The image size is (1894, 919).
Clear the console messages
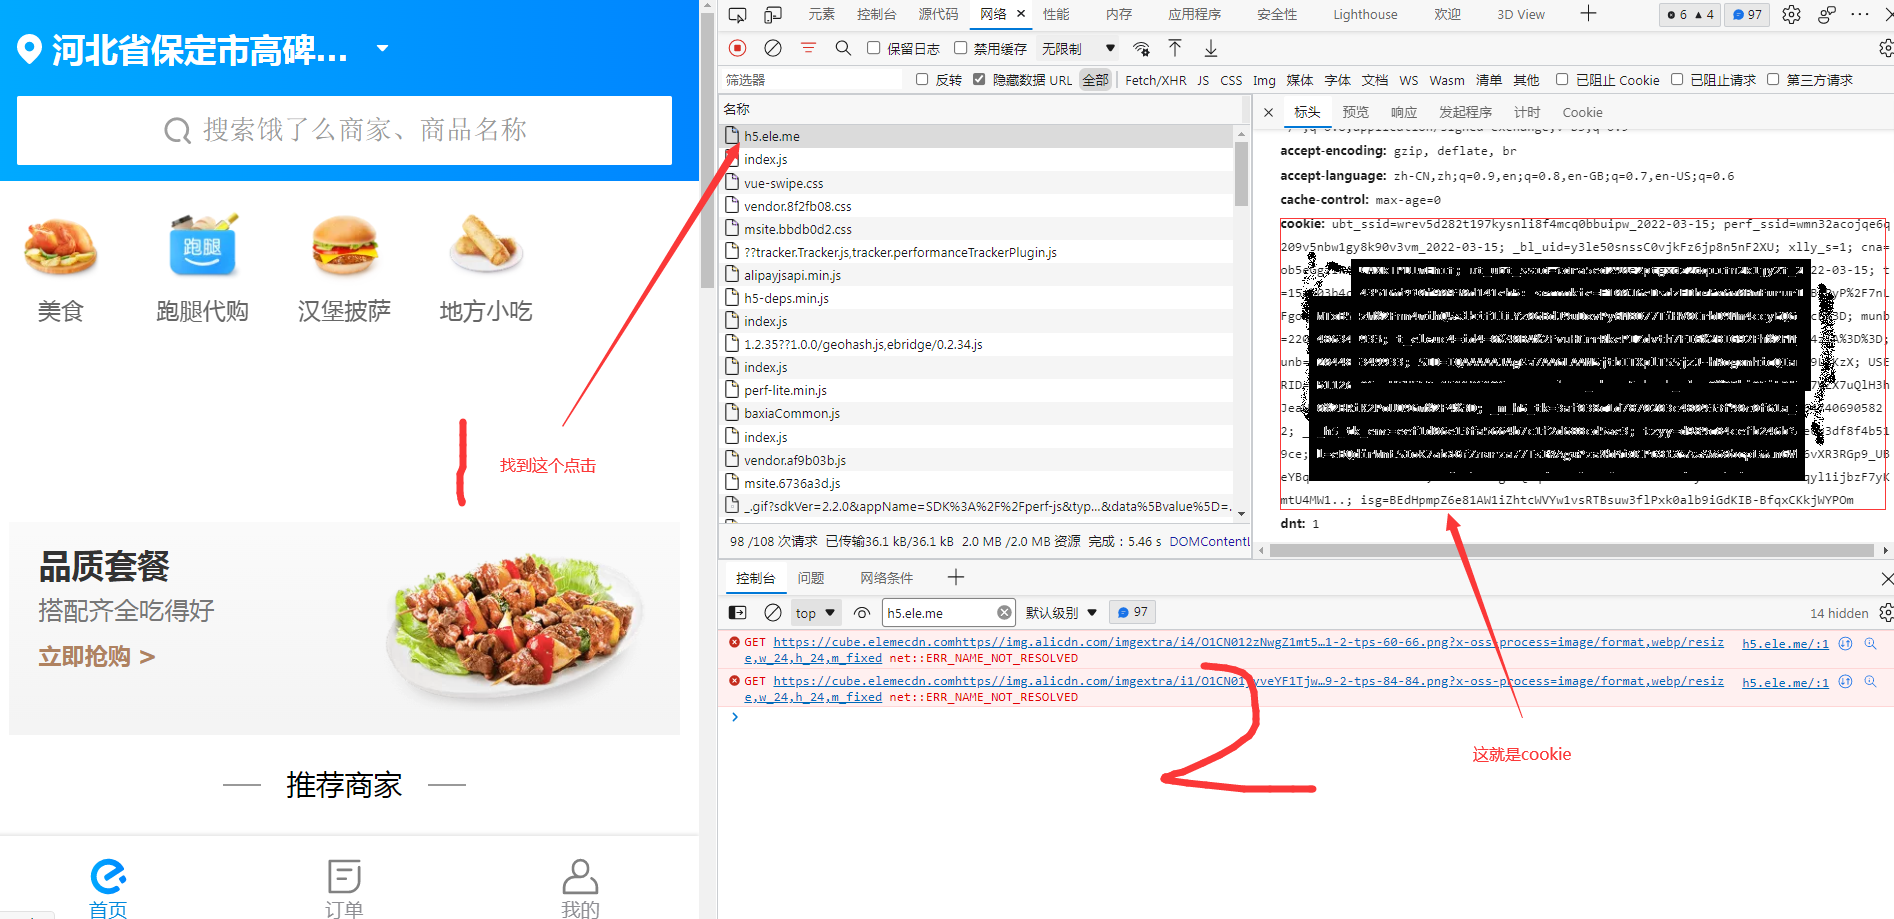click(x=772, y=612)
